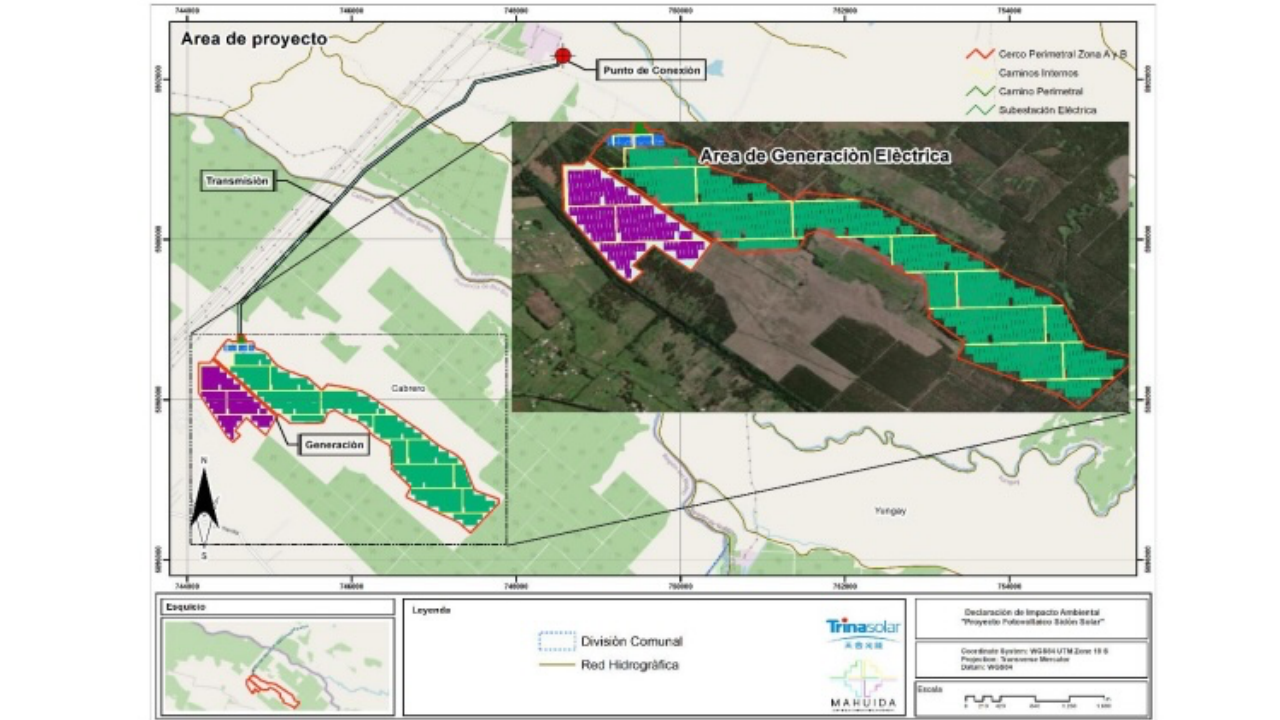Click the Esquicio overview map thumbnail
The height and width of the screenshot is (720, 1280).
[278, 665]
